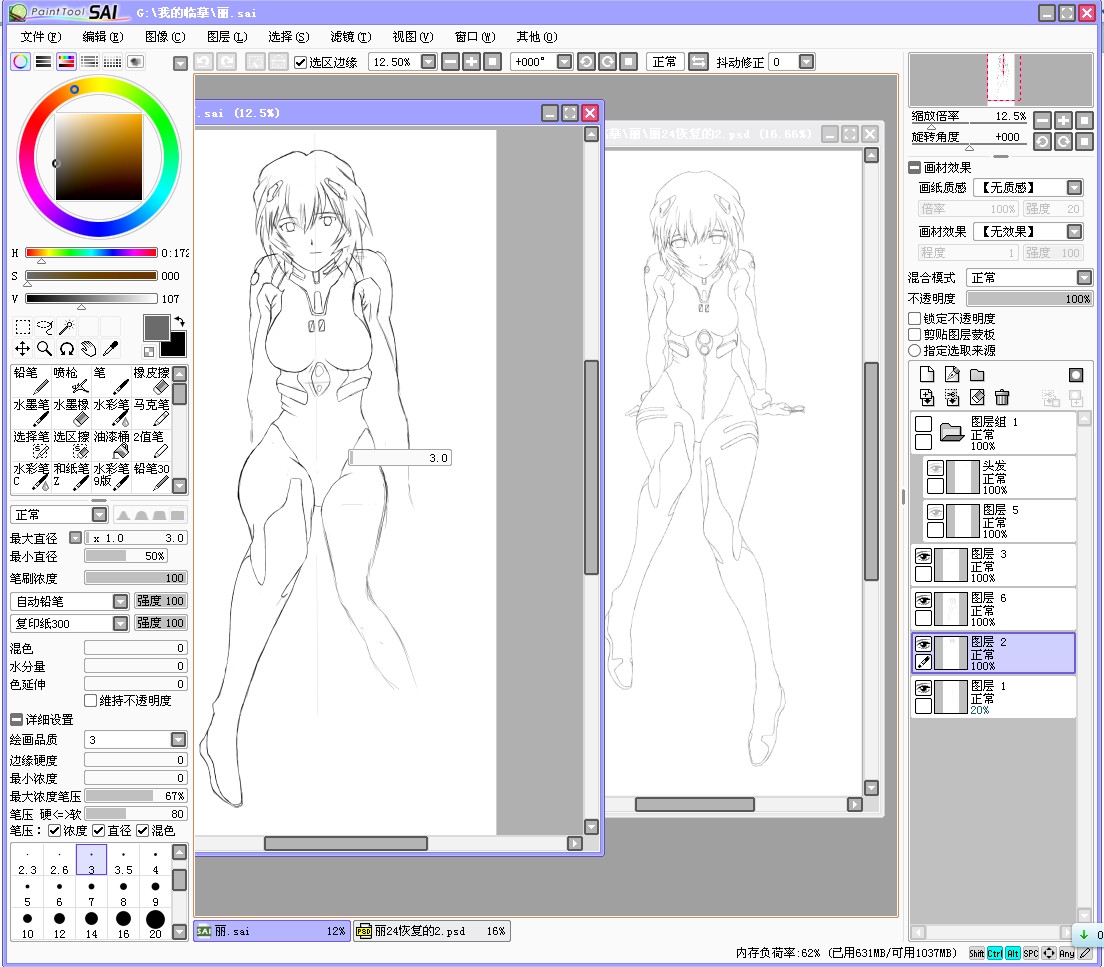Create a new layer group folder
Image resolution: width=1104 pixels, height=967 pixels.
point(977,374)
